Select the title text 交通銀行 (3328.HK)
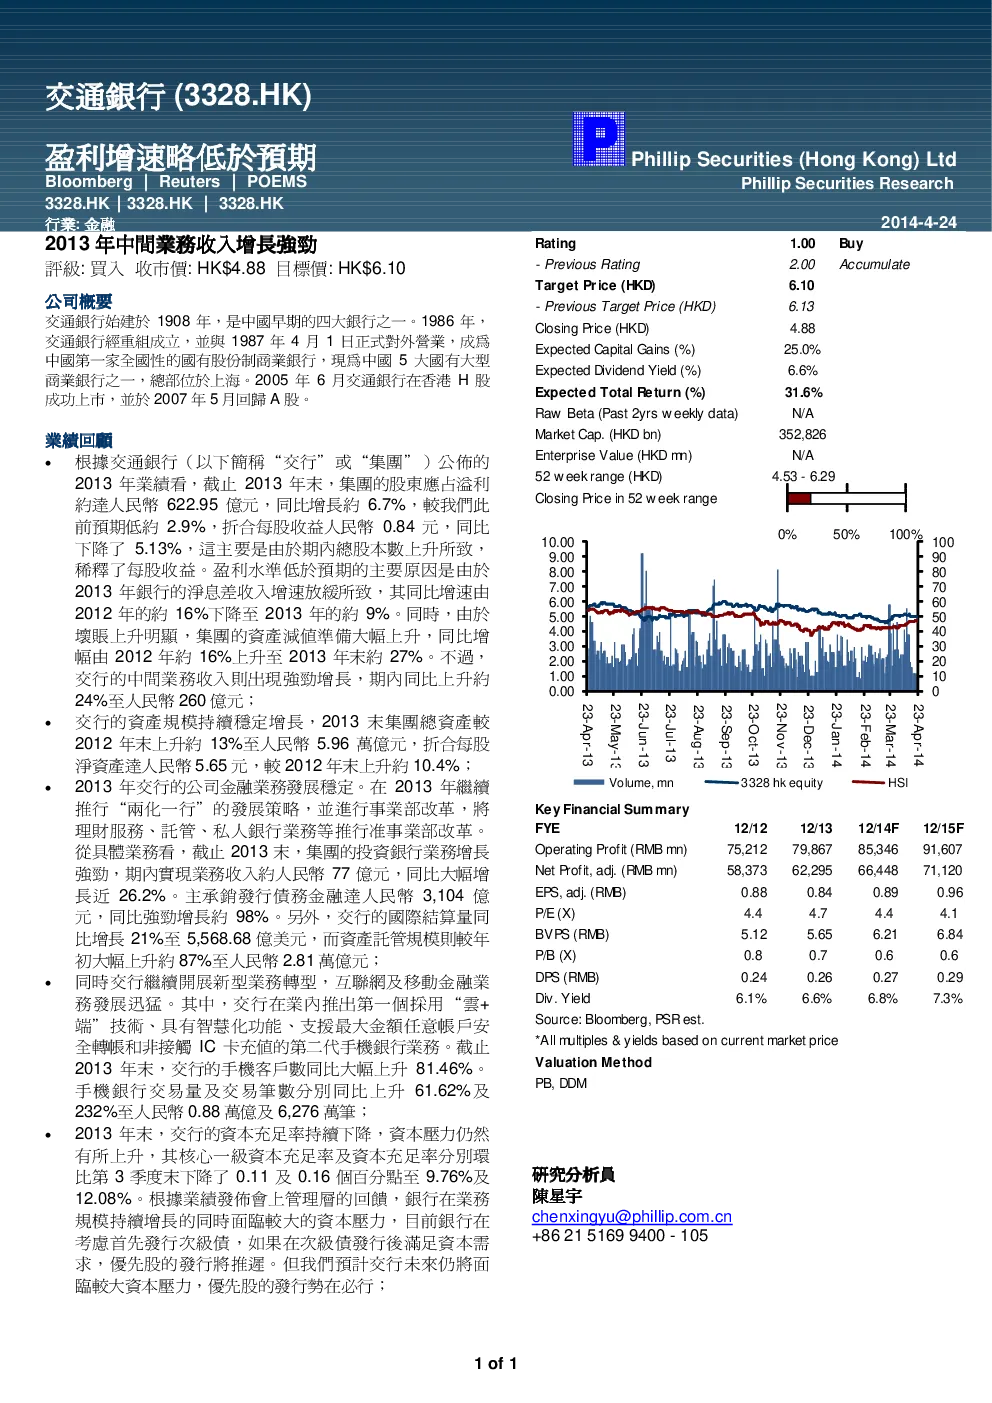Screen dimensions: 992x1403 178,96
